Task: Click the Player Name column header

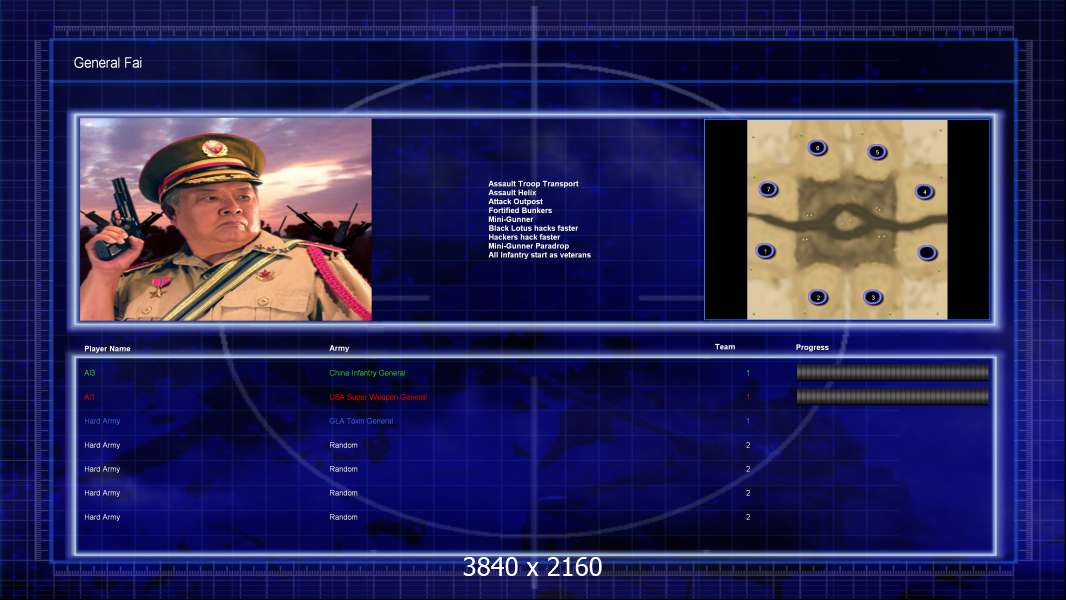Action: [107, 349]
